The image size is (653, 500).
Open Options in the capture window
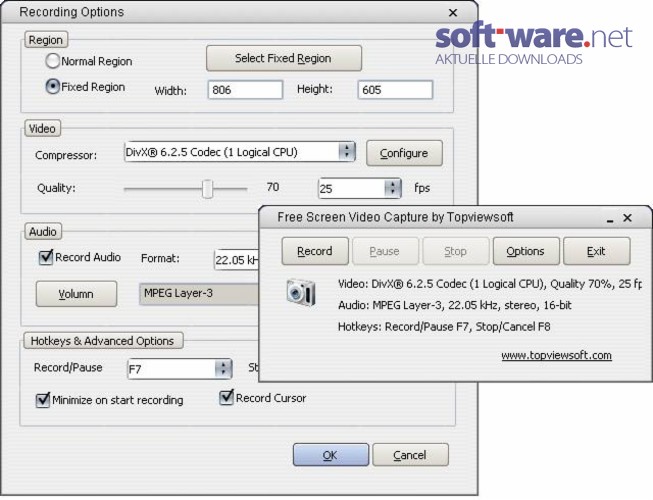[526, 251]
